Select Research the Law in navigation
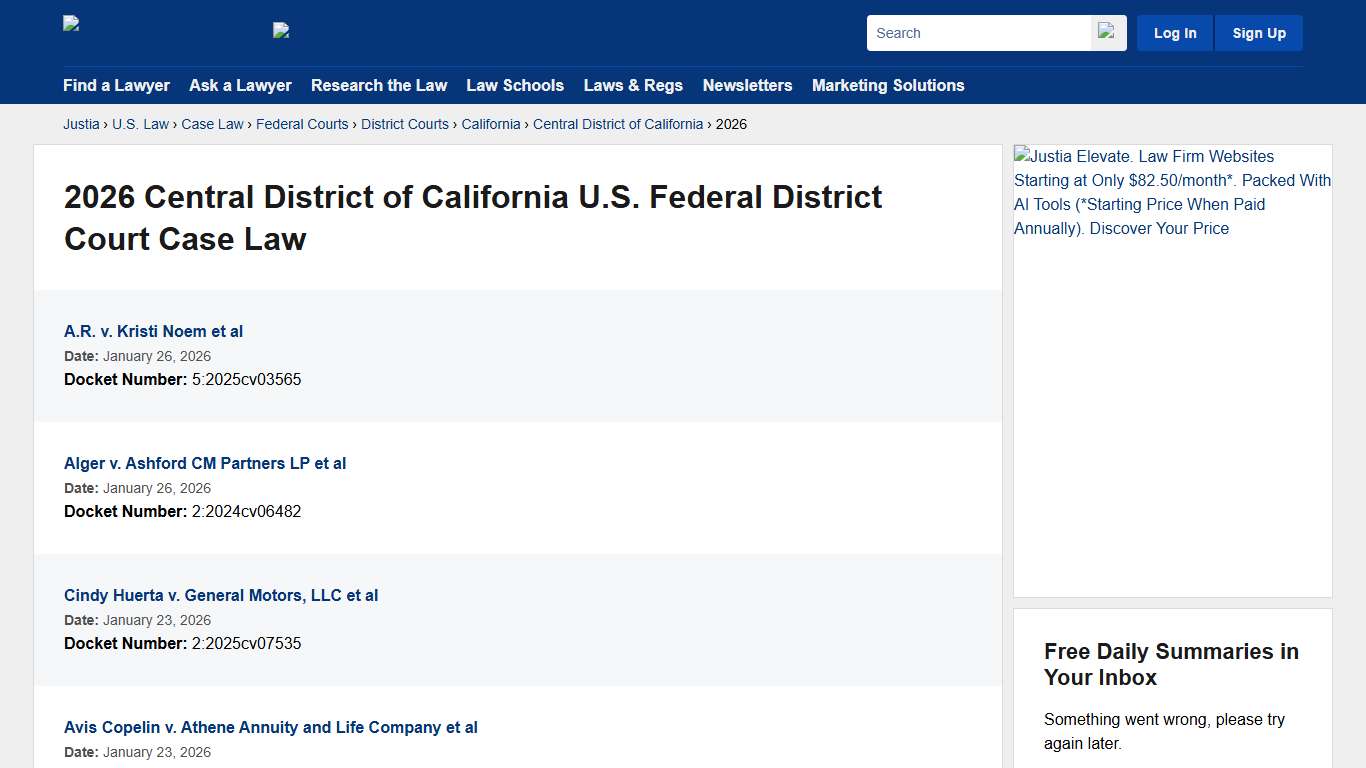 pyautogui.click(x=379, y=86)
